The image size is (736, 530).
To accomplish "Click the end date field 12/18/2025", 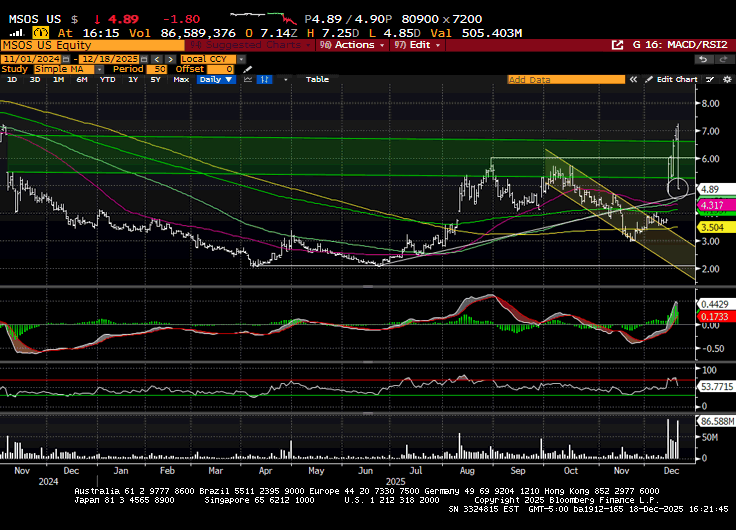I will [x=109, y=59].
